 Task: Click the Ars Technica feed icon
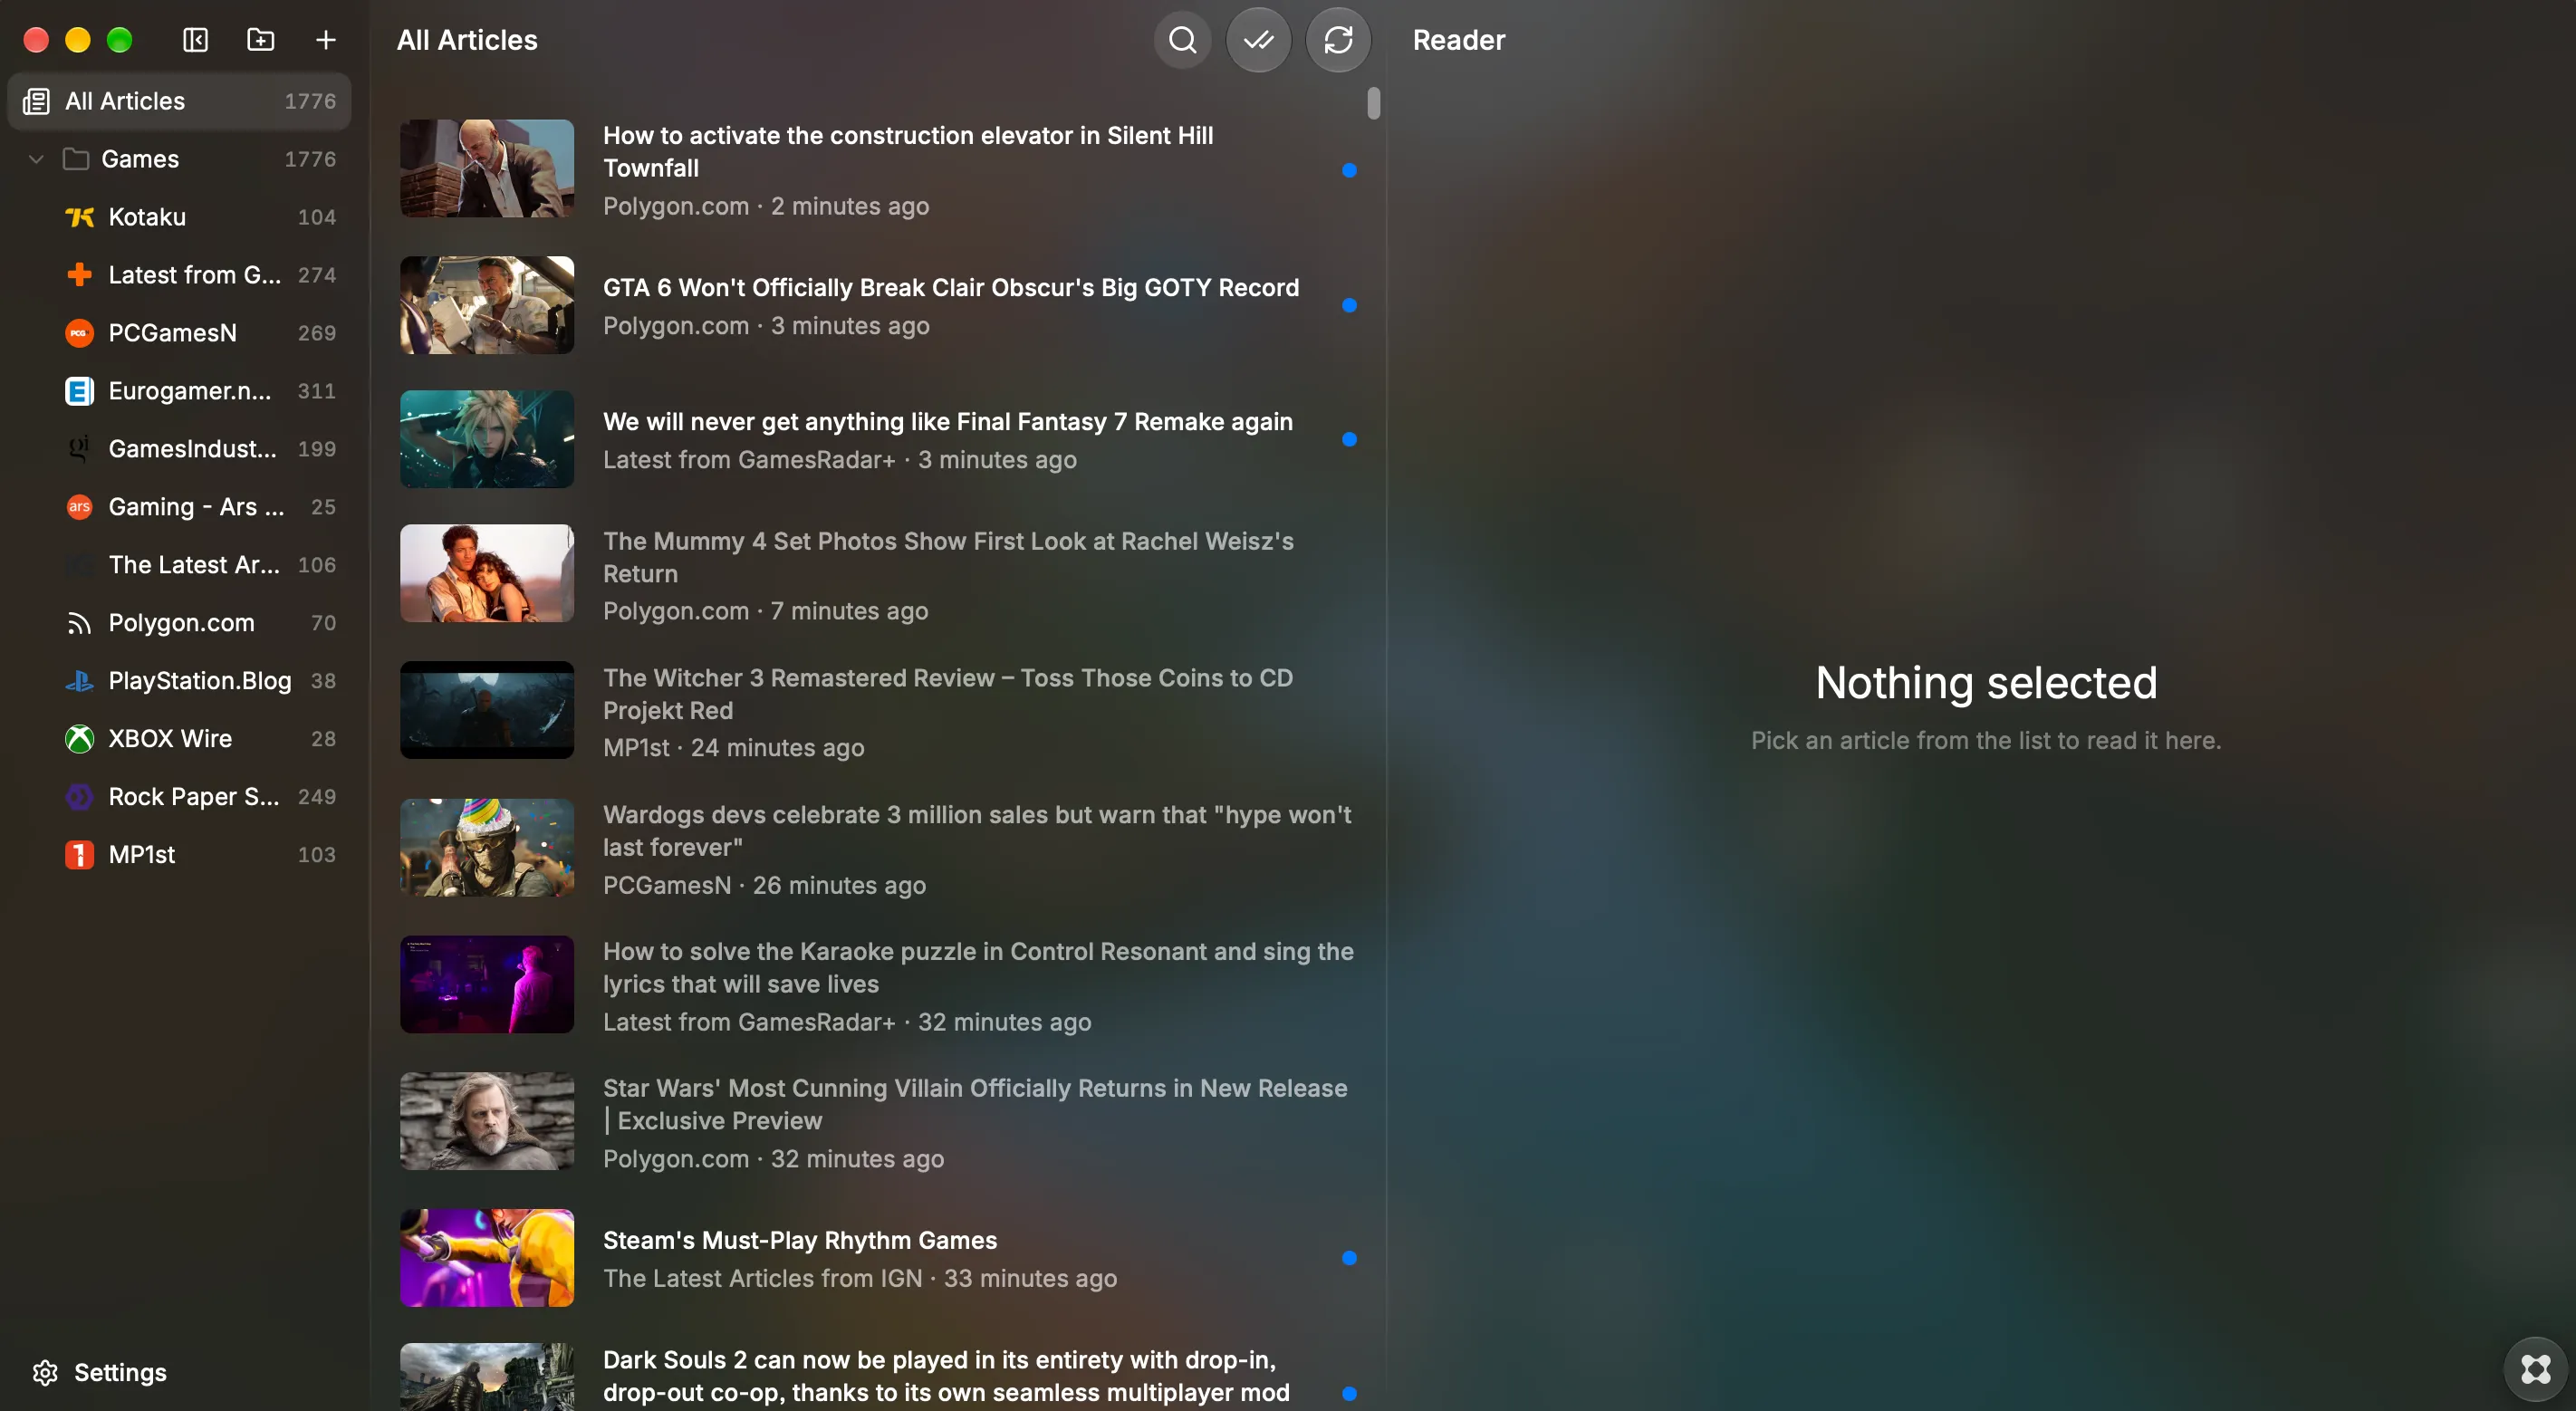coord(79,507)
